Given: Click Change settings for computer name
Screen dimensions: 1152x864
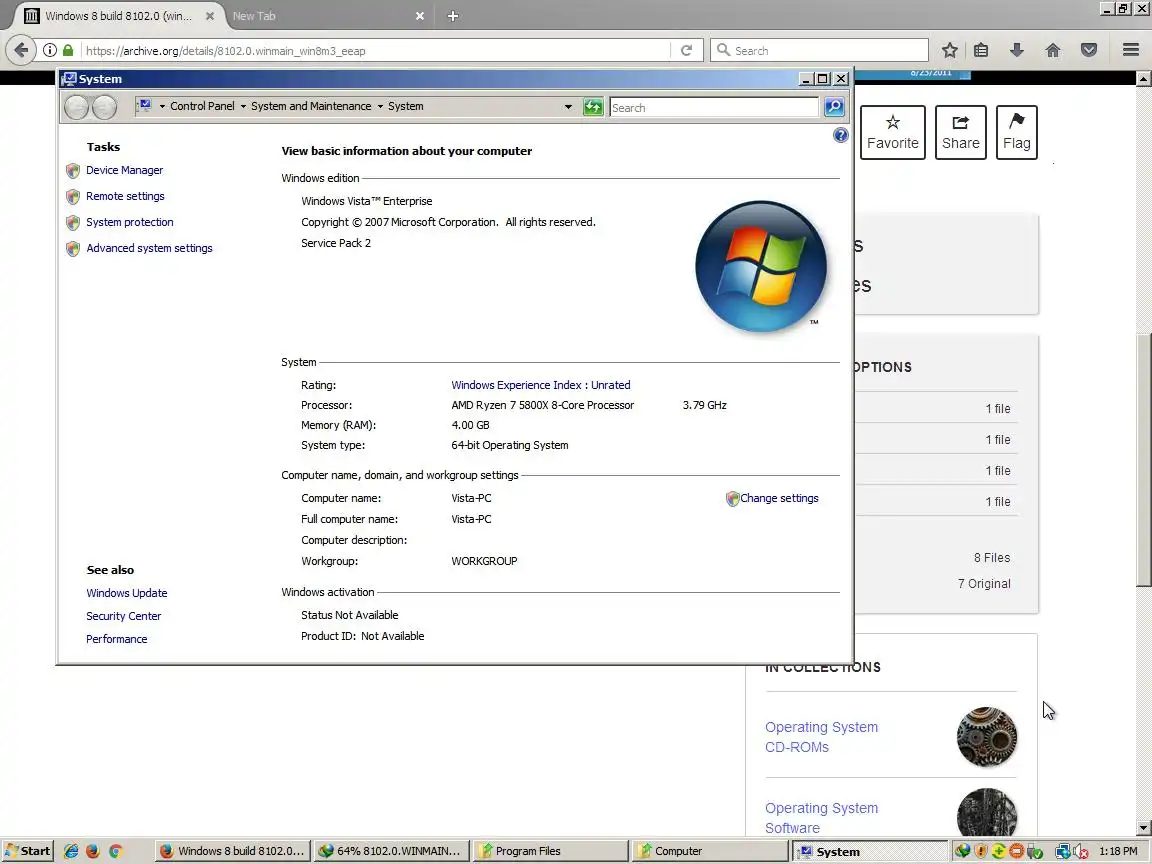Looking at the screenshot, I should pyautogui.click(x=779, y=498).
